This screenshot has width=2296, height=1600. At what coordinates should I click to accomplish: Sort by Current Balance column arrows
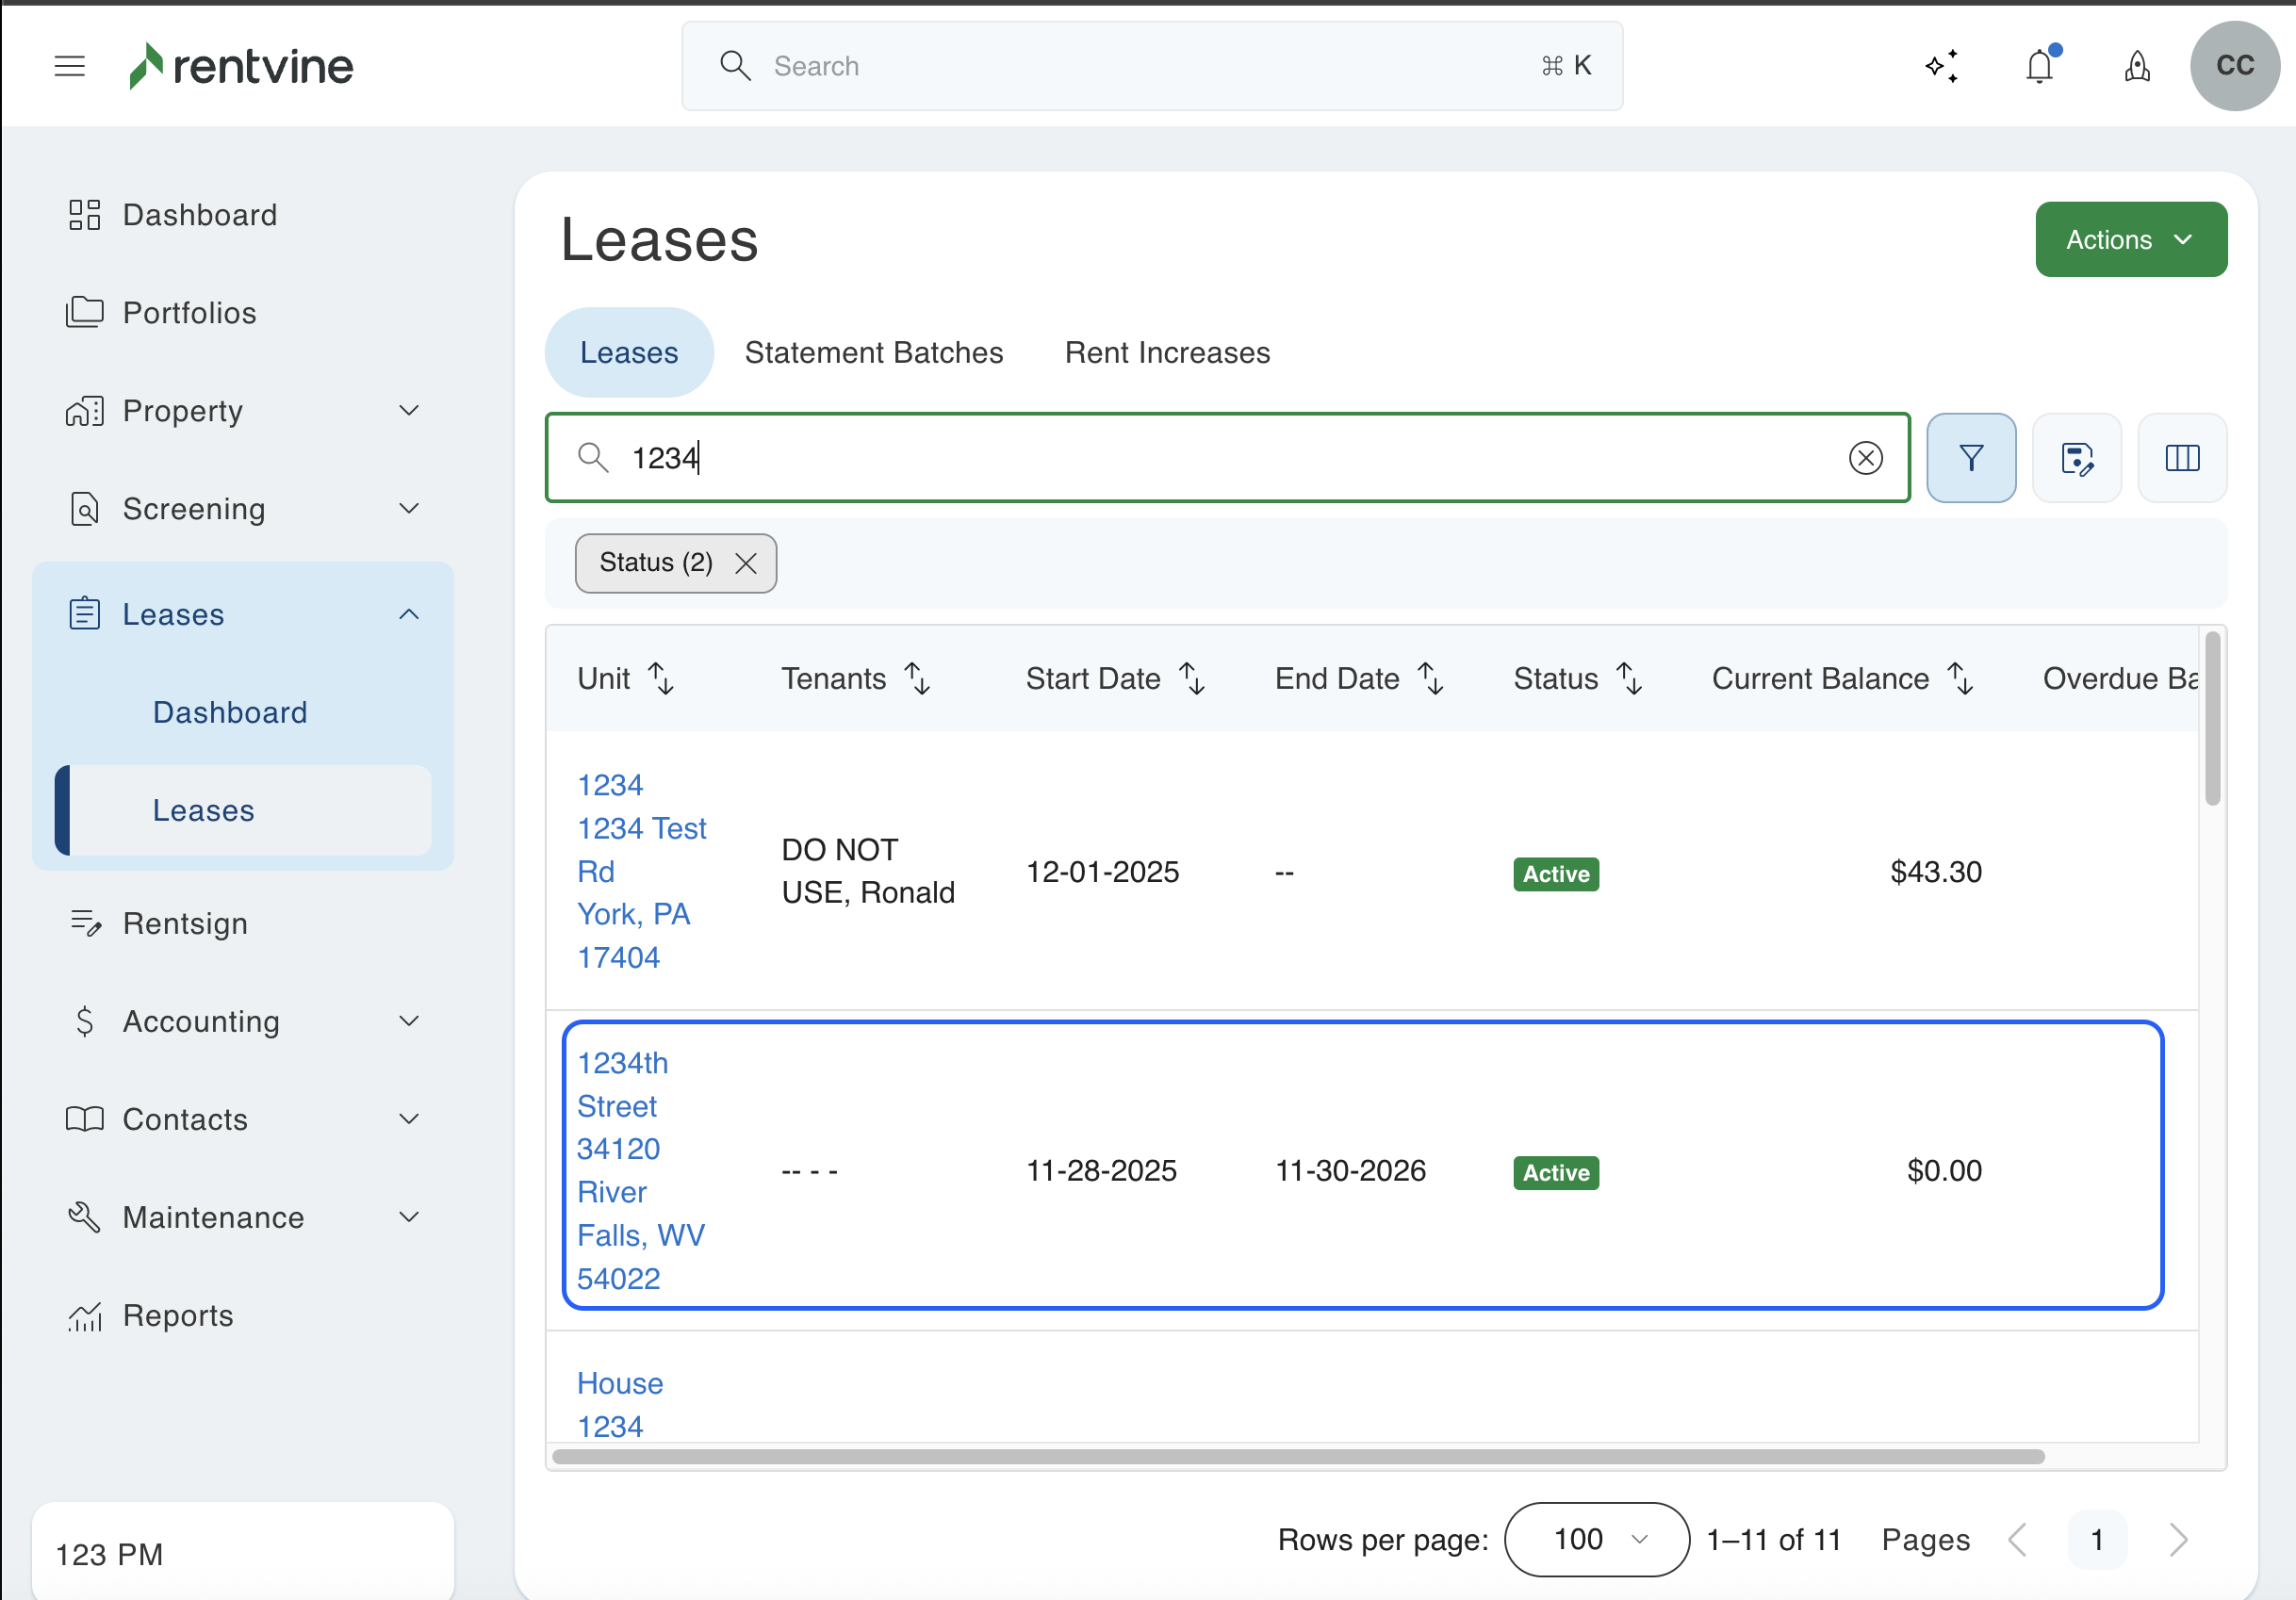pyautogui.click(x=1960, y=679)
